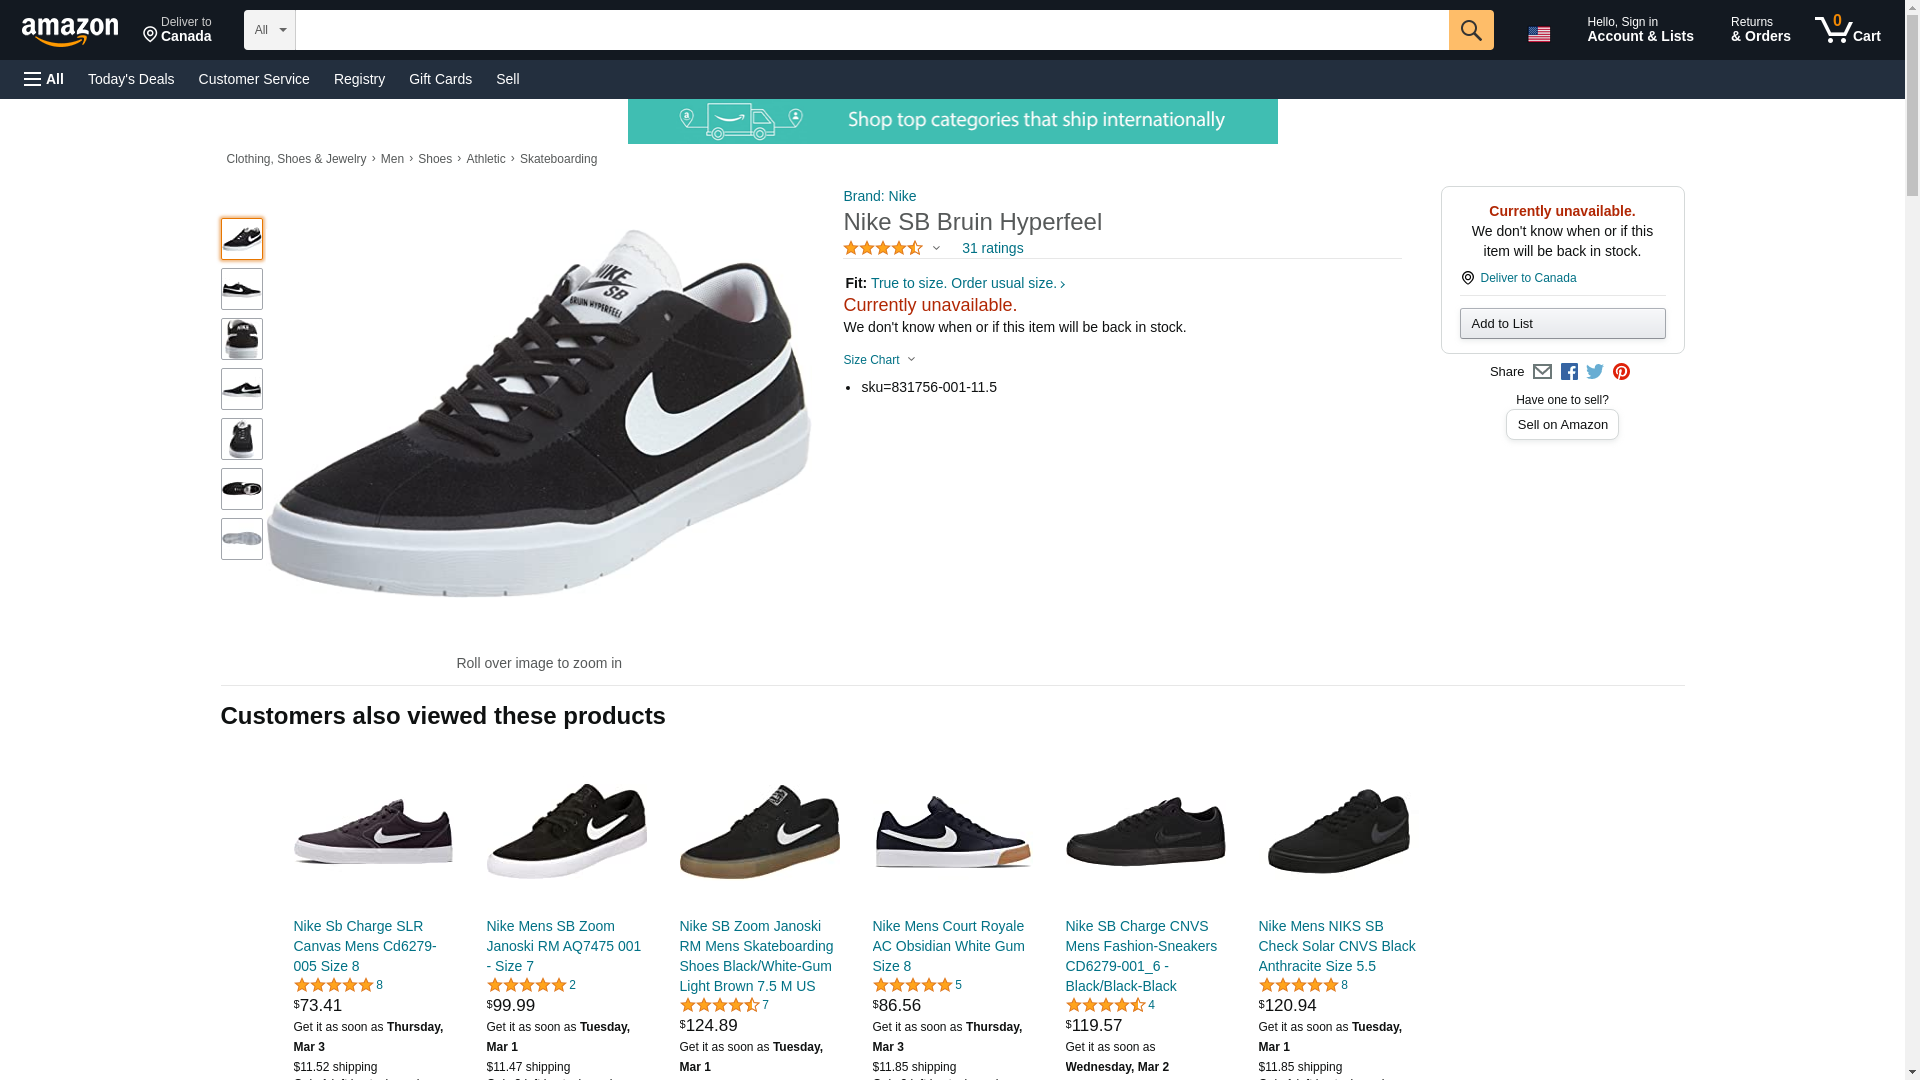1920x1080 pixels.
Task: Expand the star rating breakdown arrow
Action: (x=936, y=248)
